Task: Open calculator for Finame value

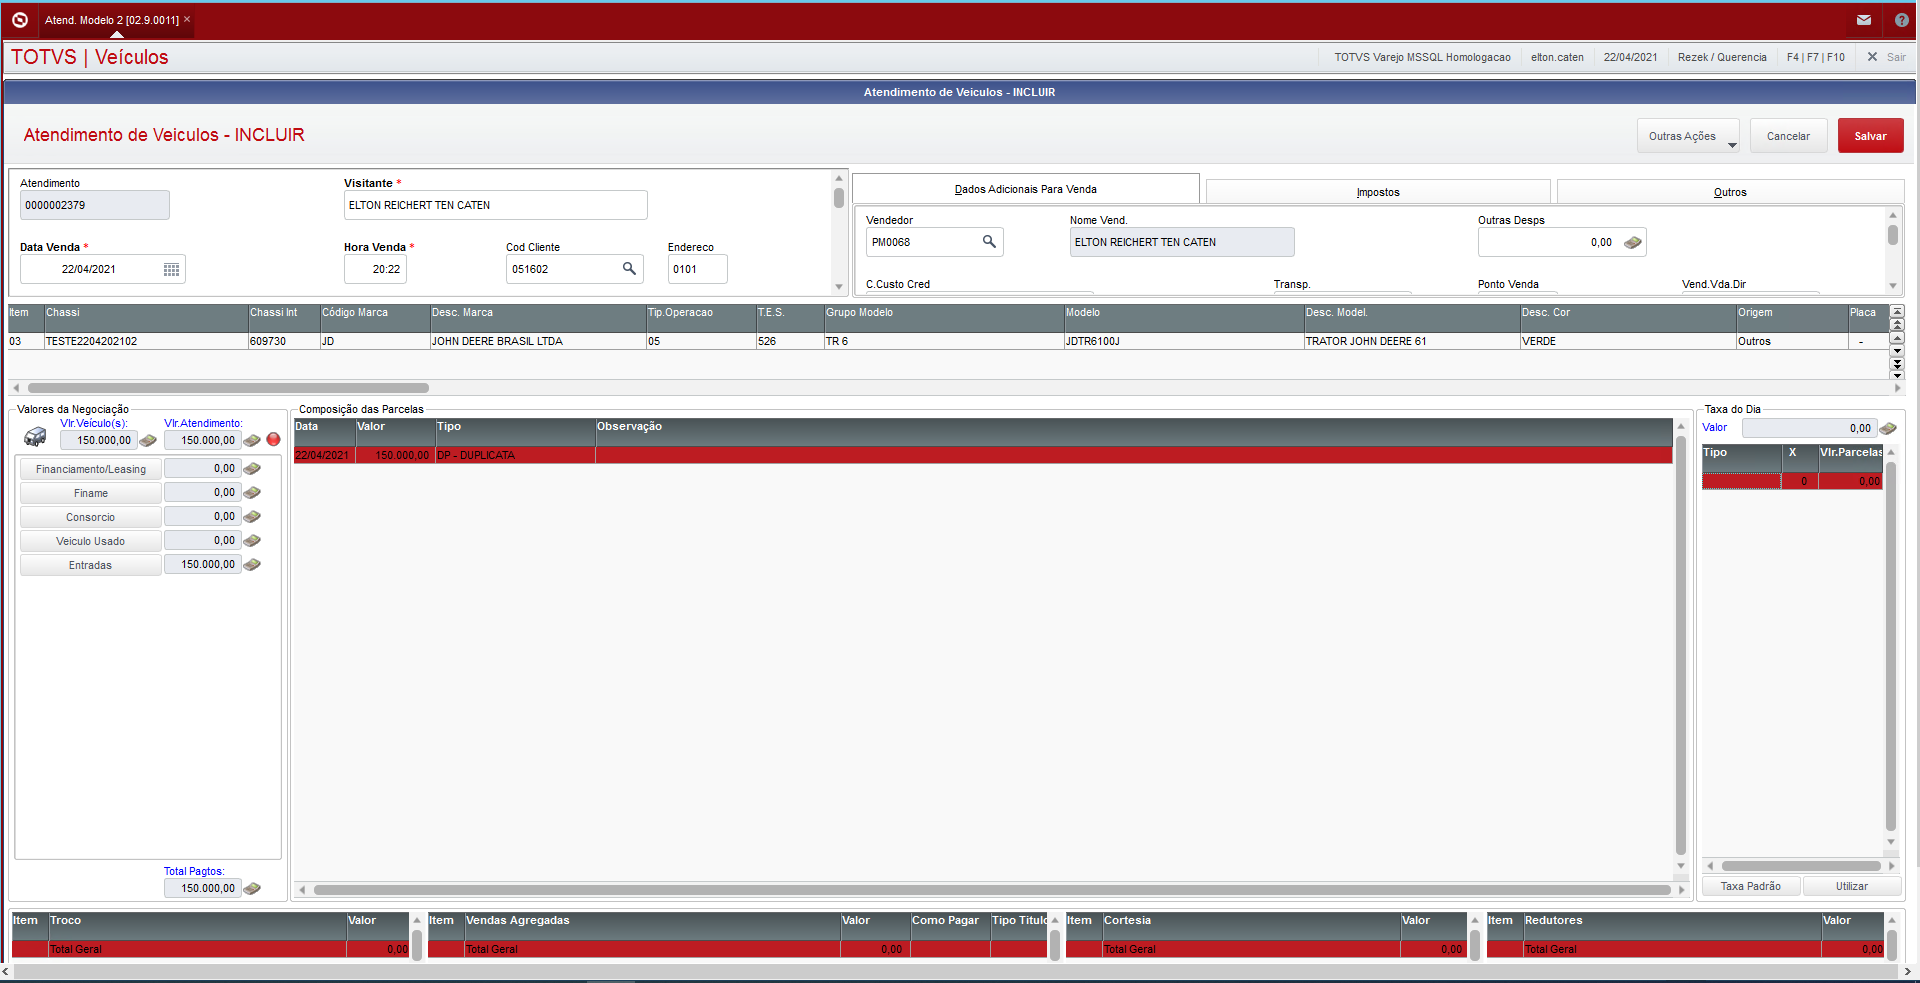Action: click(x=252, y=492)
